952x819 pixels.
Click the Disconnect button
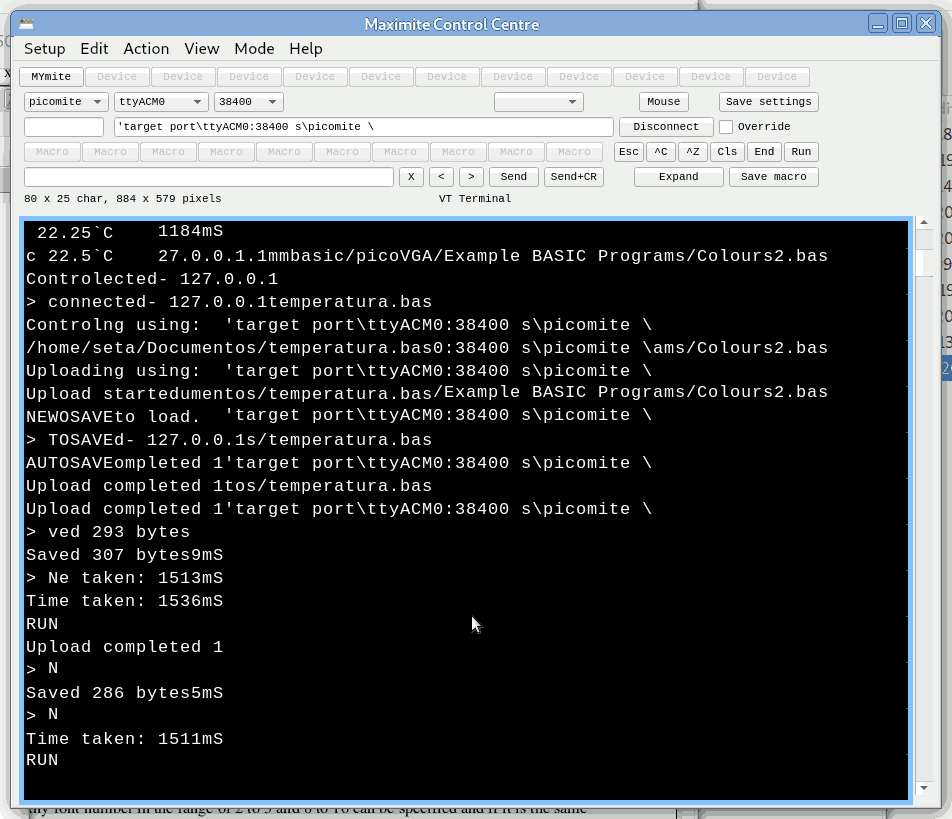coord(665,126)
